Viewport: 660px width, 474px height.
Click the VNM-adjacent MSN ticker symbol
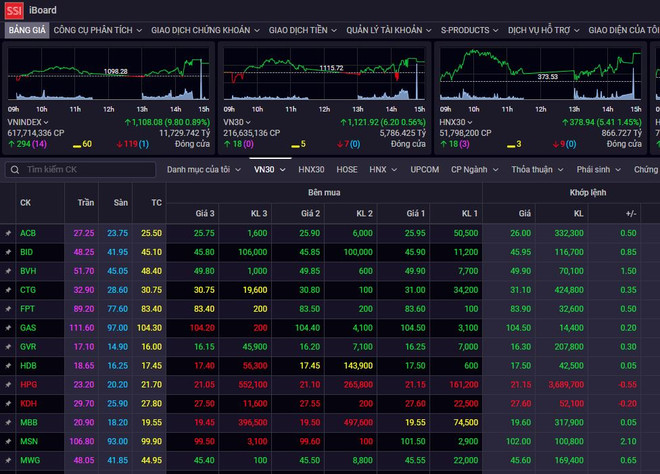(28, 442)
